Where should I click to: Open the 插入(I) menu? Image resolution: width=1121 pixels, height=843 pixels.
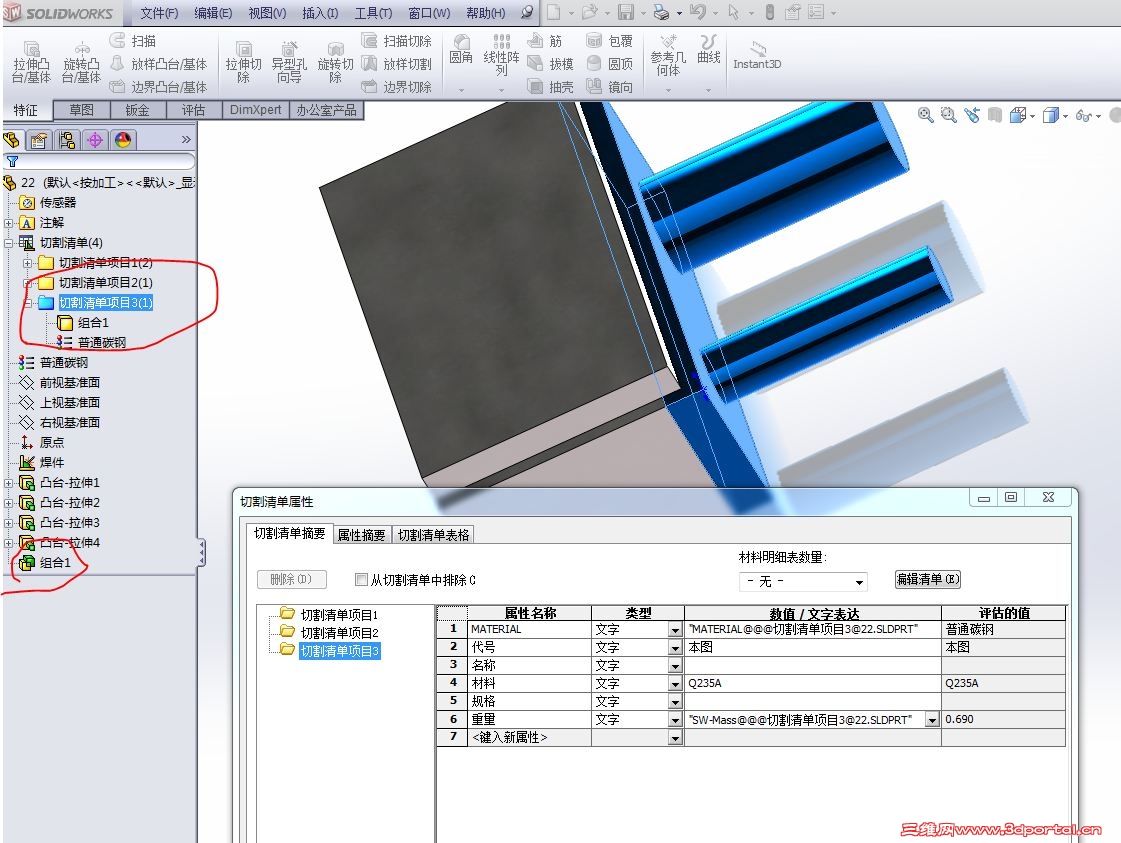tap(320, 13)
